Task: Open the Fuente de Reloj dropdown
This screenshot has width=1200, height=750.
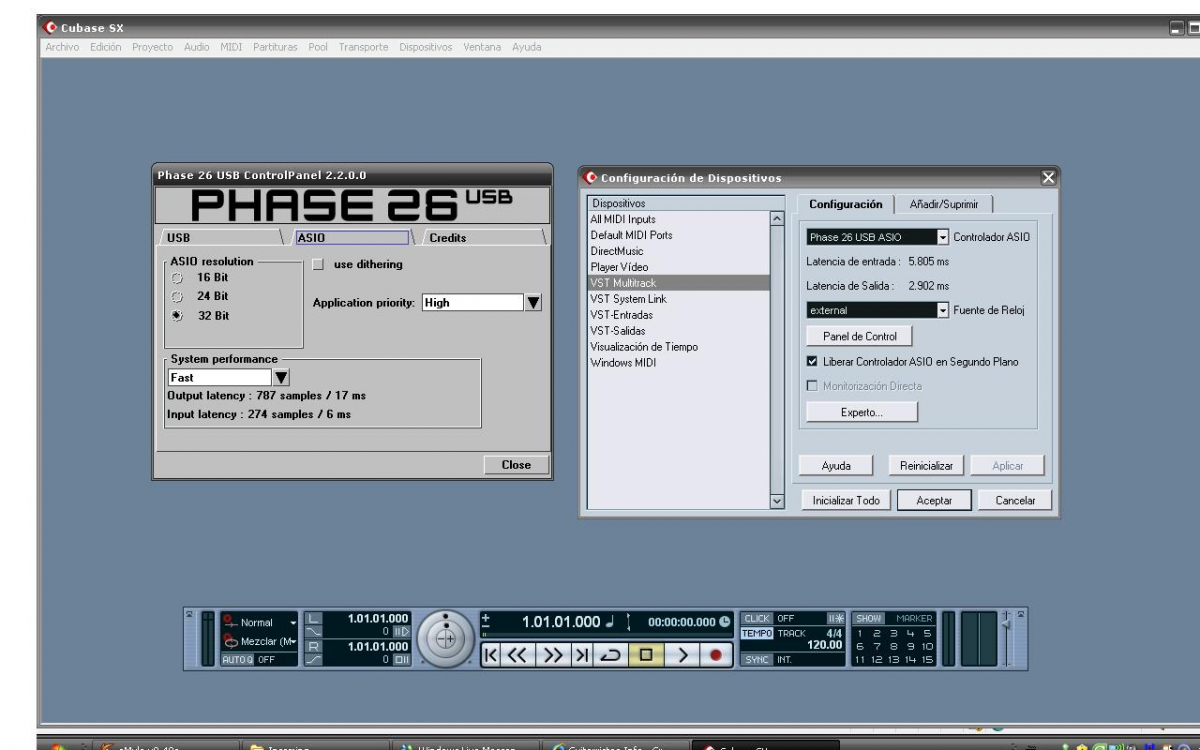Action: [x=943, y=310]
